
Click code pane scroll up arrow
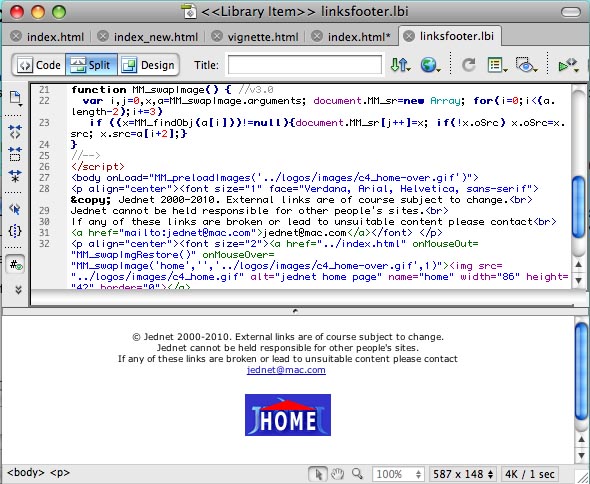[579, 265]
